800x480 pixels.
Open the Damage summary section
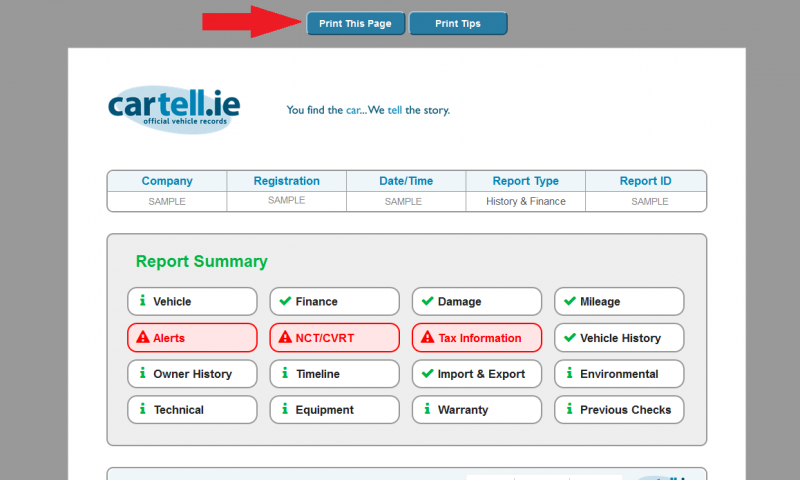[477, 301]
